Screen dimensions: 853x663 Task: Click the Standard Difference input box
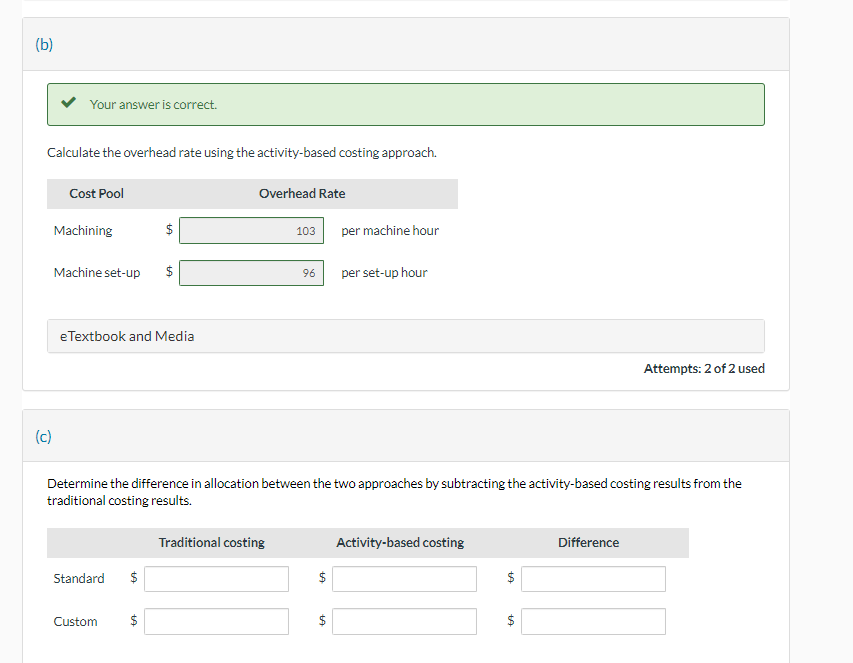point(593,578)
